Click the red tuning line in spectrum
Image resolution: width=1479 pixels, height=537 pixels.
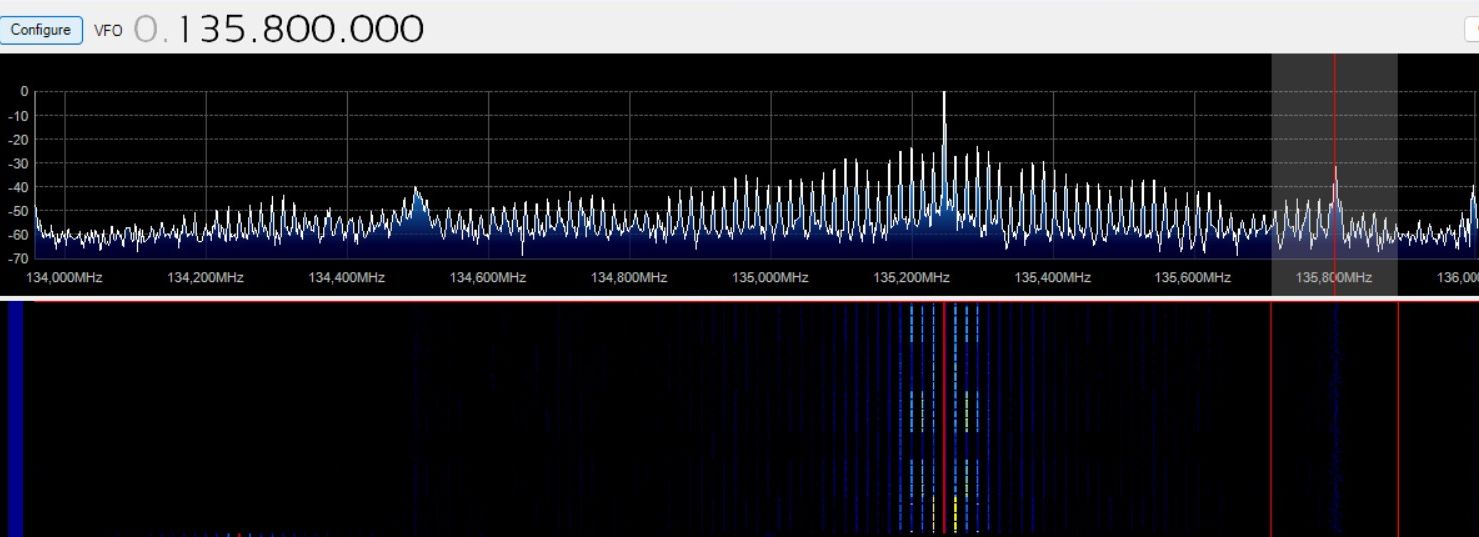tap(1334, 120)
